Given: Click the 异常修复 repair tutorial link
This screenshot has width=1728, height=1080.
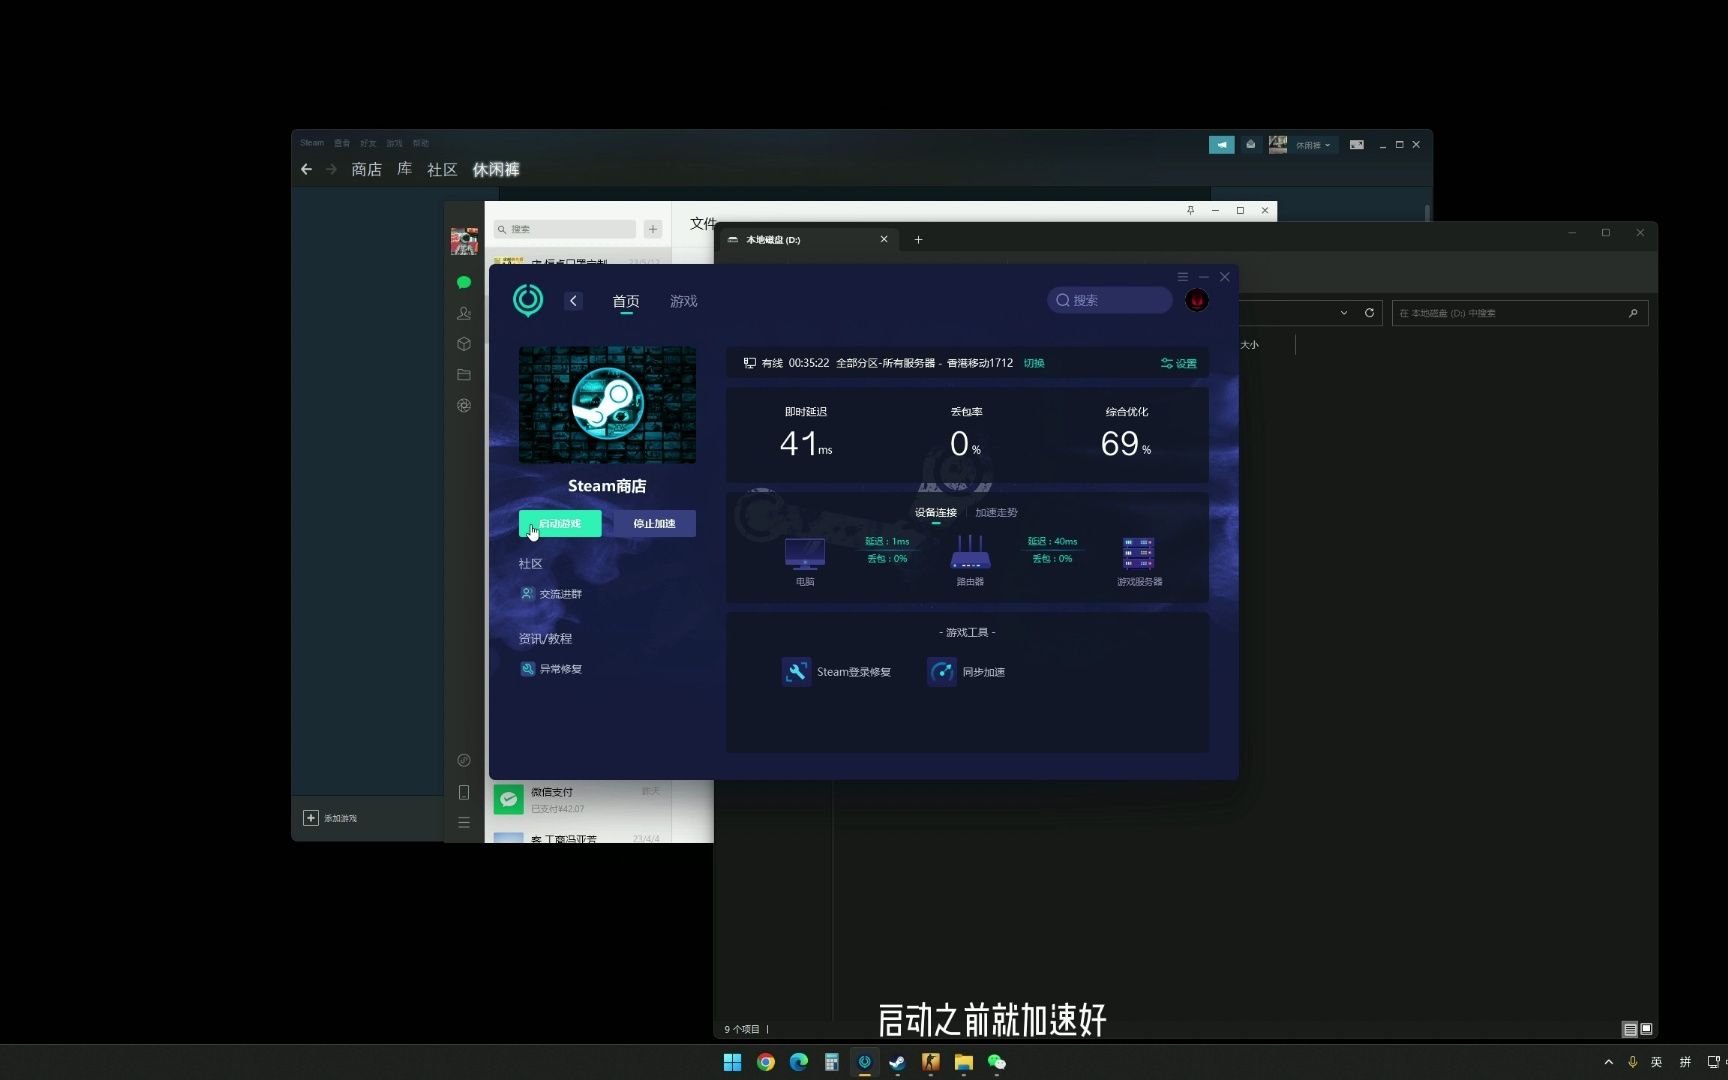Looking at the screenshot, I should click(551, 669).
